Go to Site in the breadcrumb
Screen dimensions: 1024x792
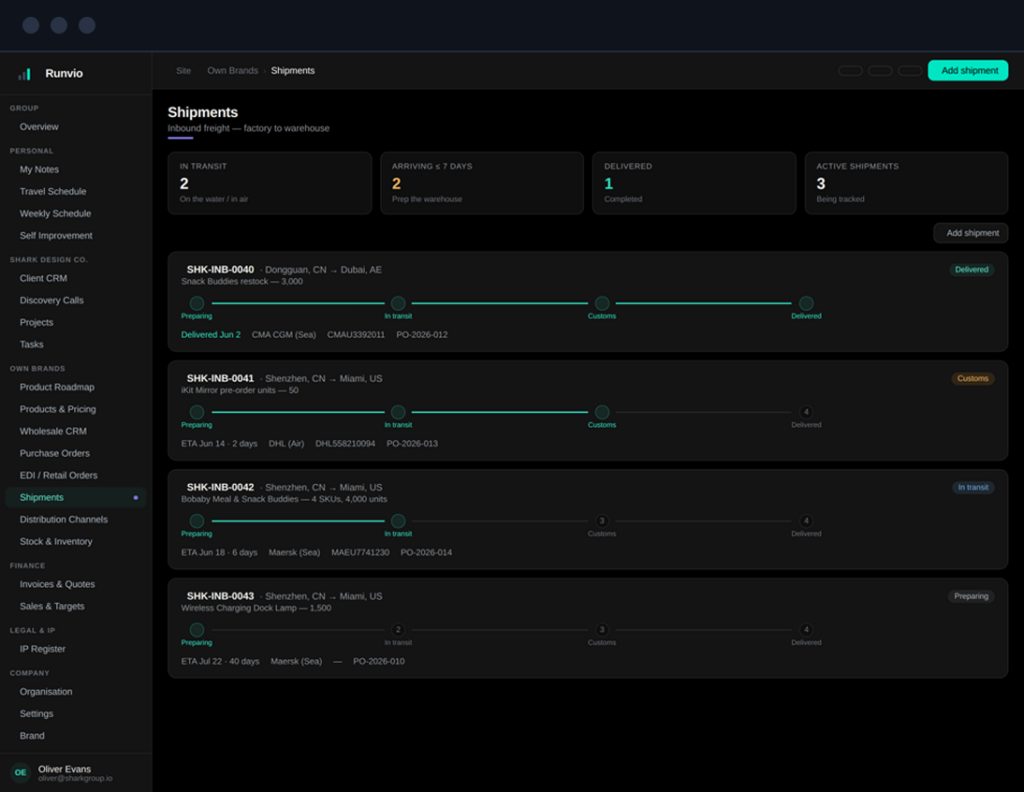[184, 71]
